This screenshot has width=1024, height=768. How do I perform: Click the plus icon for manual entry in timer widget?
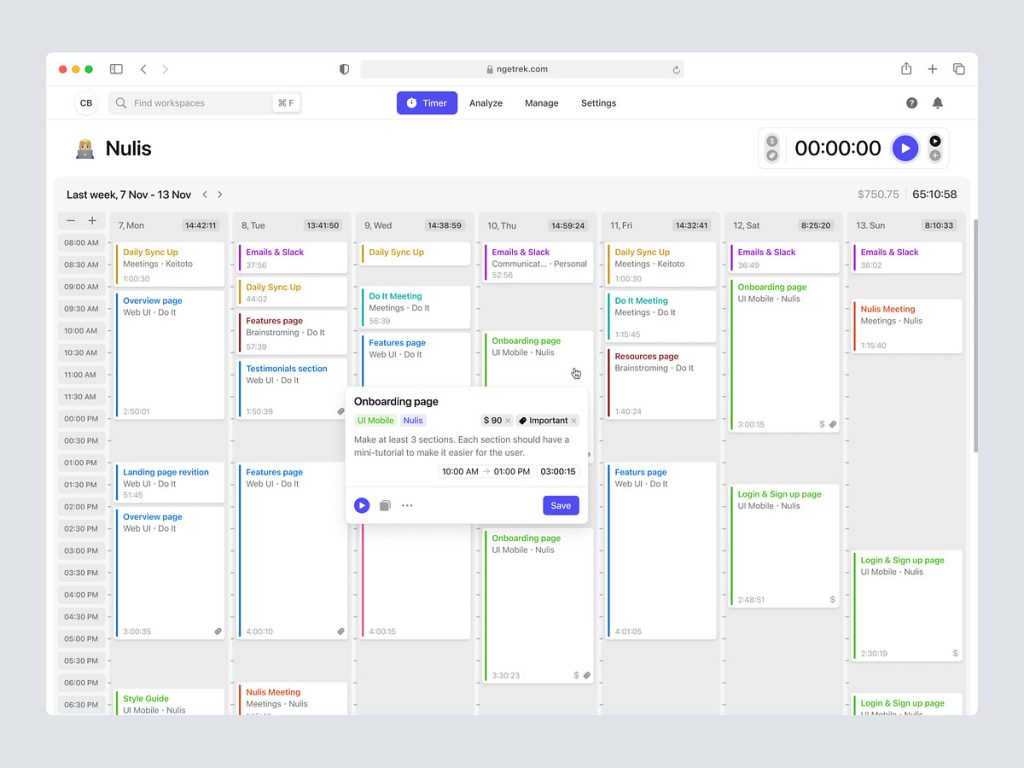[935, 156]
